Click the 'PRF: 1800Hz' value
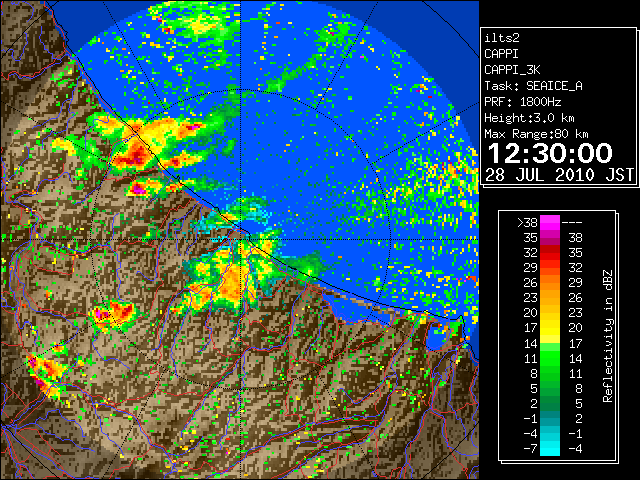 tap(522, 102)
